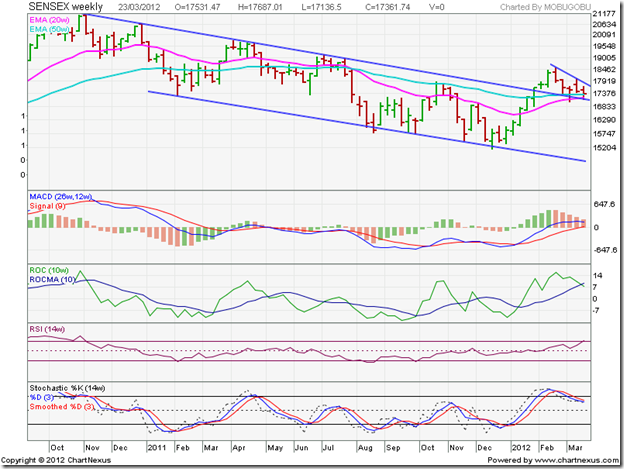The width and height of the screenshot is (624, 469).
Task: Click the 'Charted By MOBUGOBU' text
Action: (x=545, y=7)
